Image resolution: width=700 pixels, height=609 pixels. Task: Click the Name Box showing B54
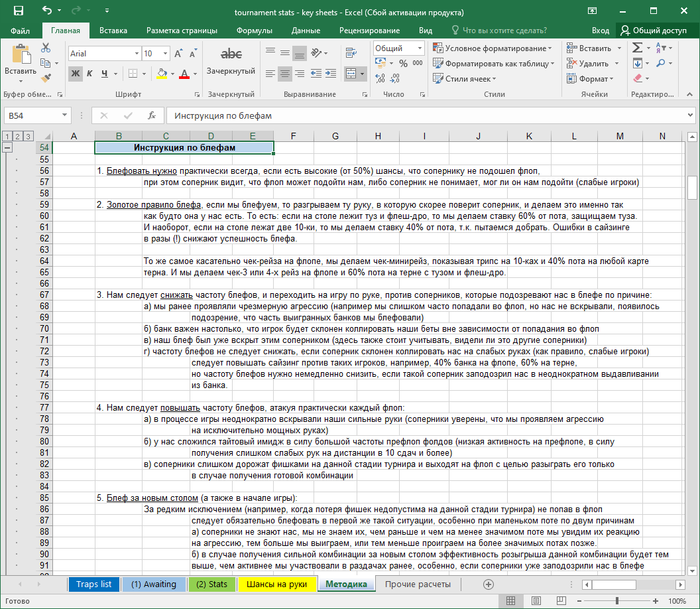pos(37,116)
